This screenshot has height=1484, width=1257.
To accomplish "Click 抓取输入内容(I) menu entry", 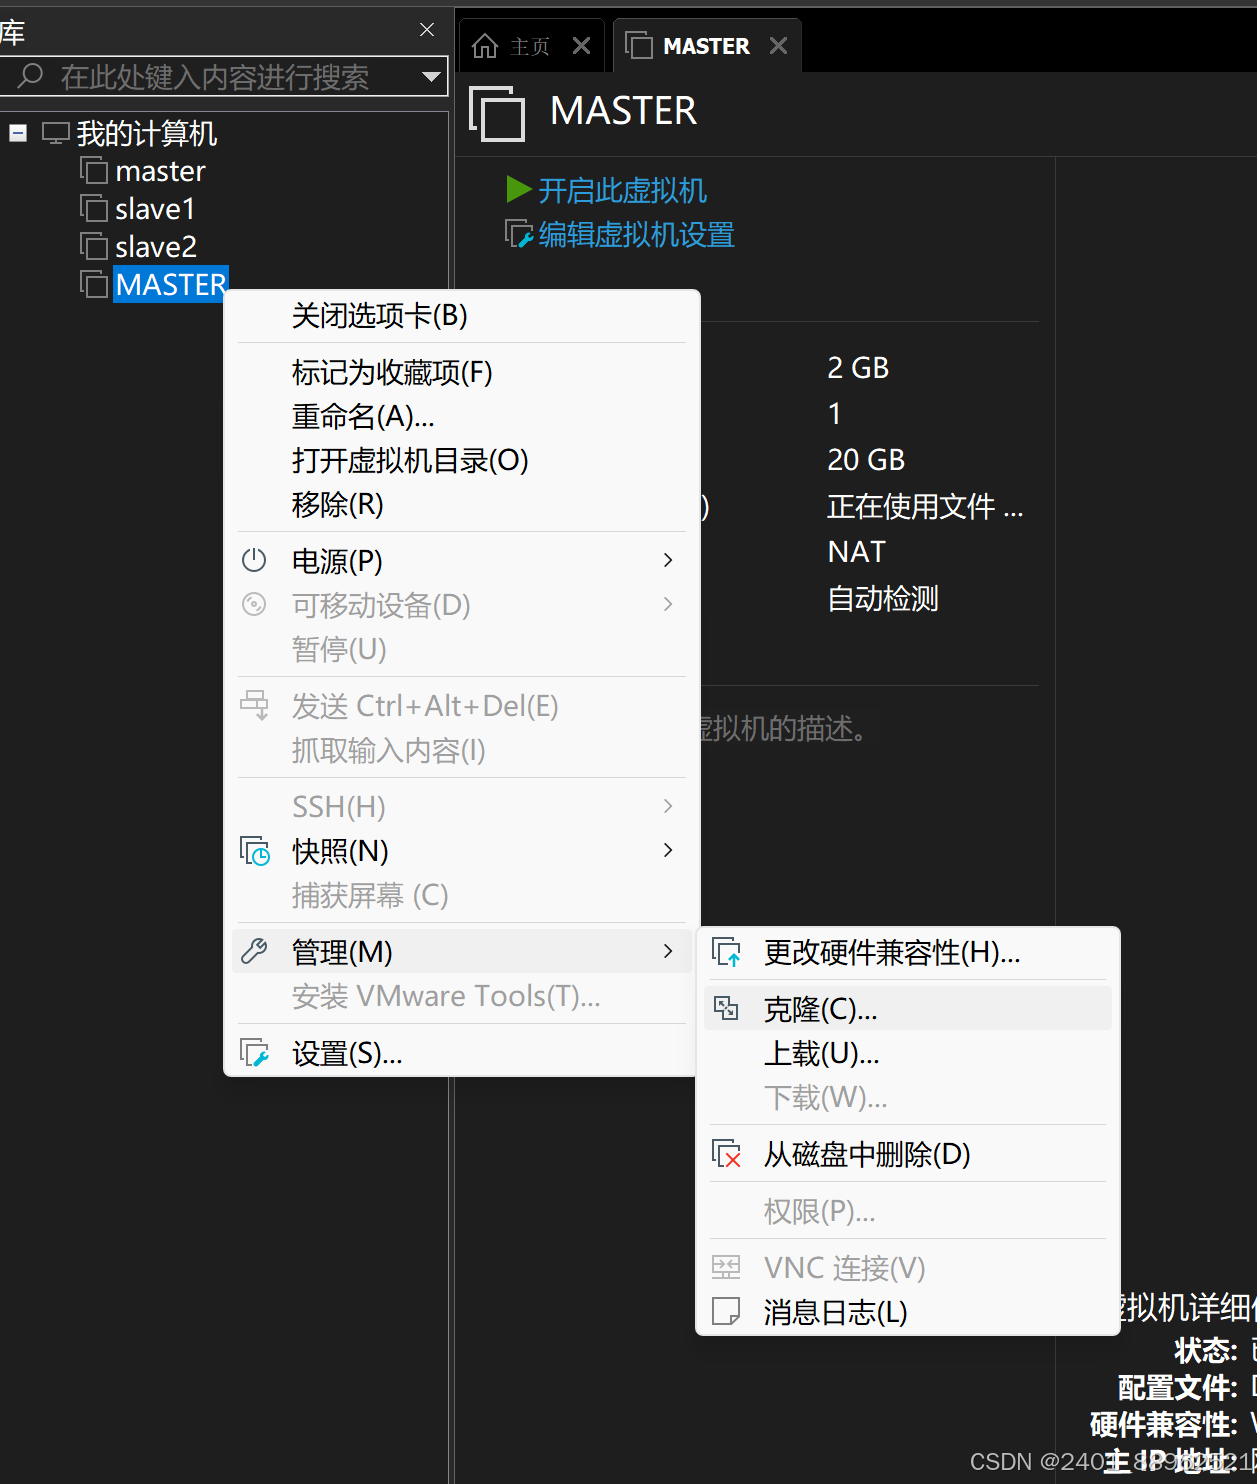I will point(461,751).
